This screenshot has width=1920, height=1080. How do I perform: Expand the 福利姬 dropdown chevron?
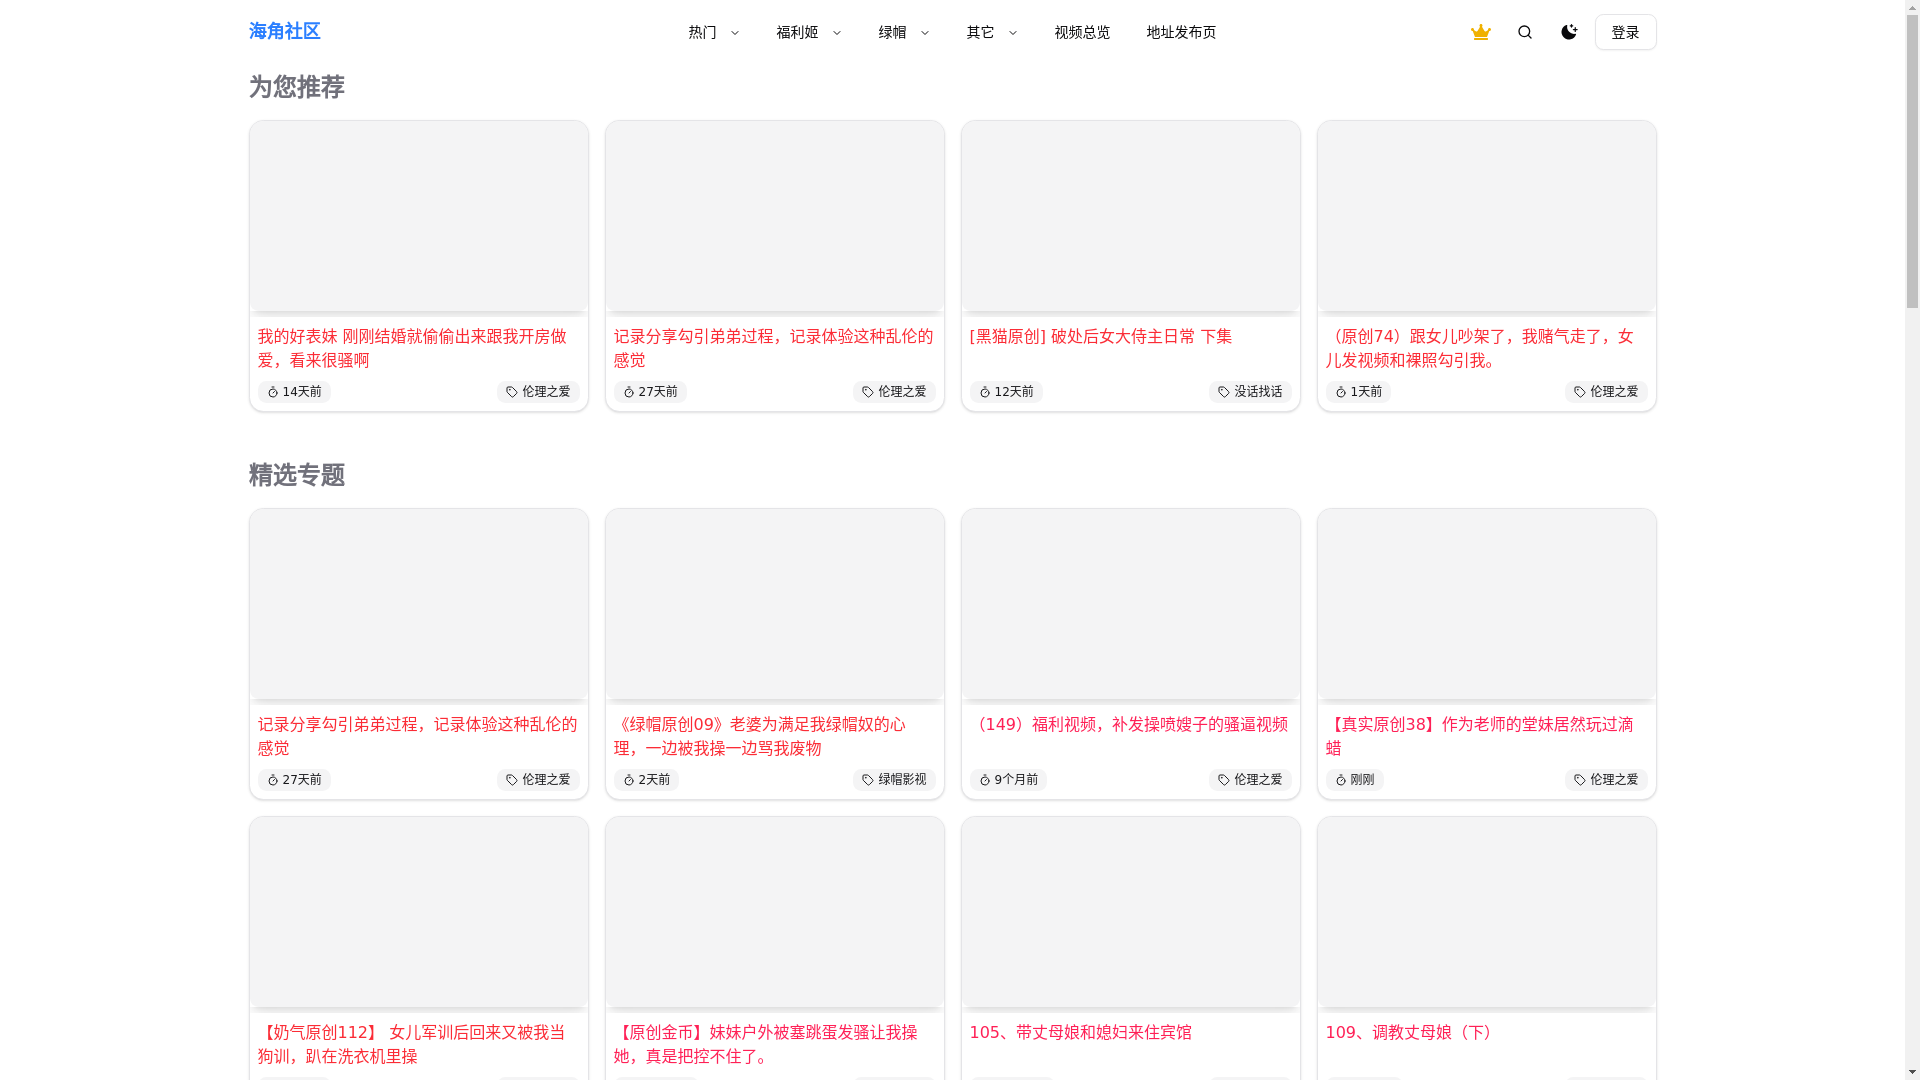point(837,33)
